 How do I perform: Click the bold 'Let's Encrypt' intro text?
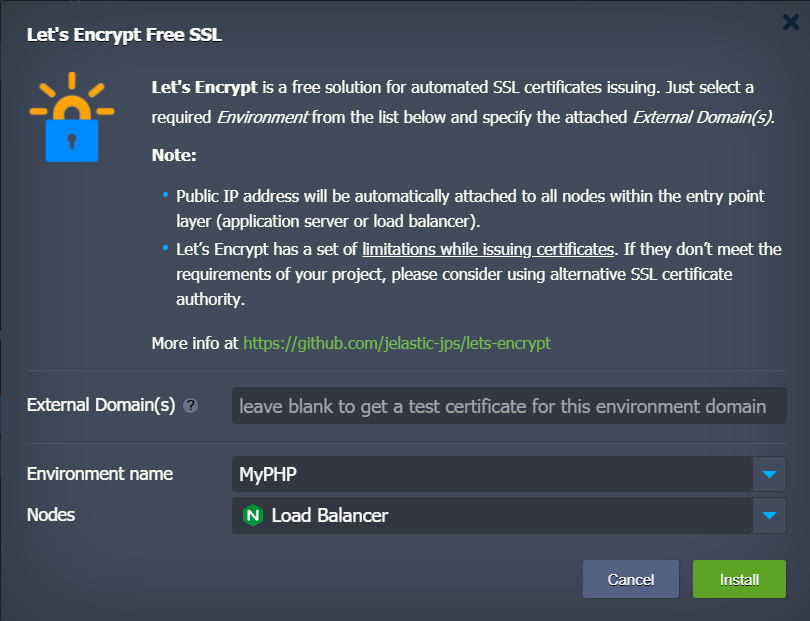click(205, 87)
